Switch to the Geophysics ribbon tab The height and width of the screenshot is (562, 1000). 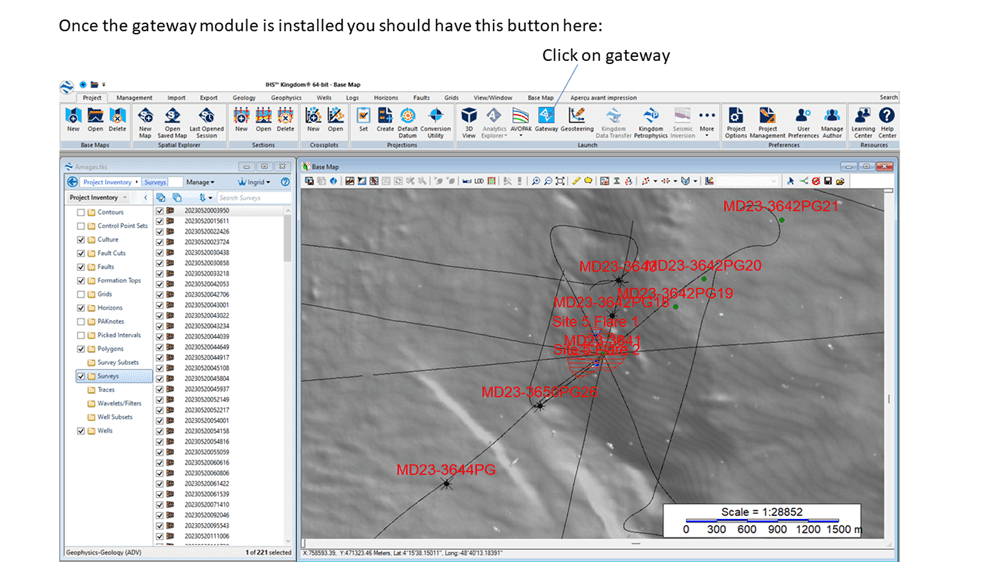click(286, 98)
